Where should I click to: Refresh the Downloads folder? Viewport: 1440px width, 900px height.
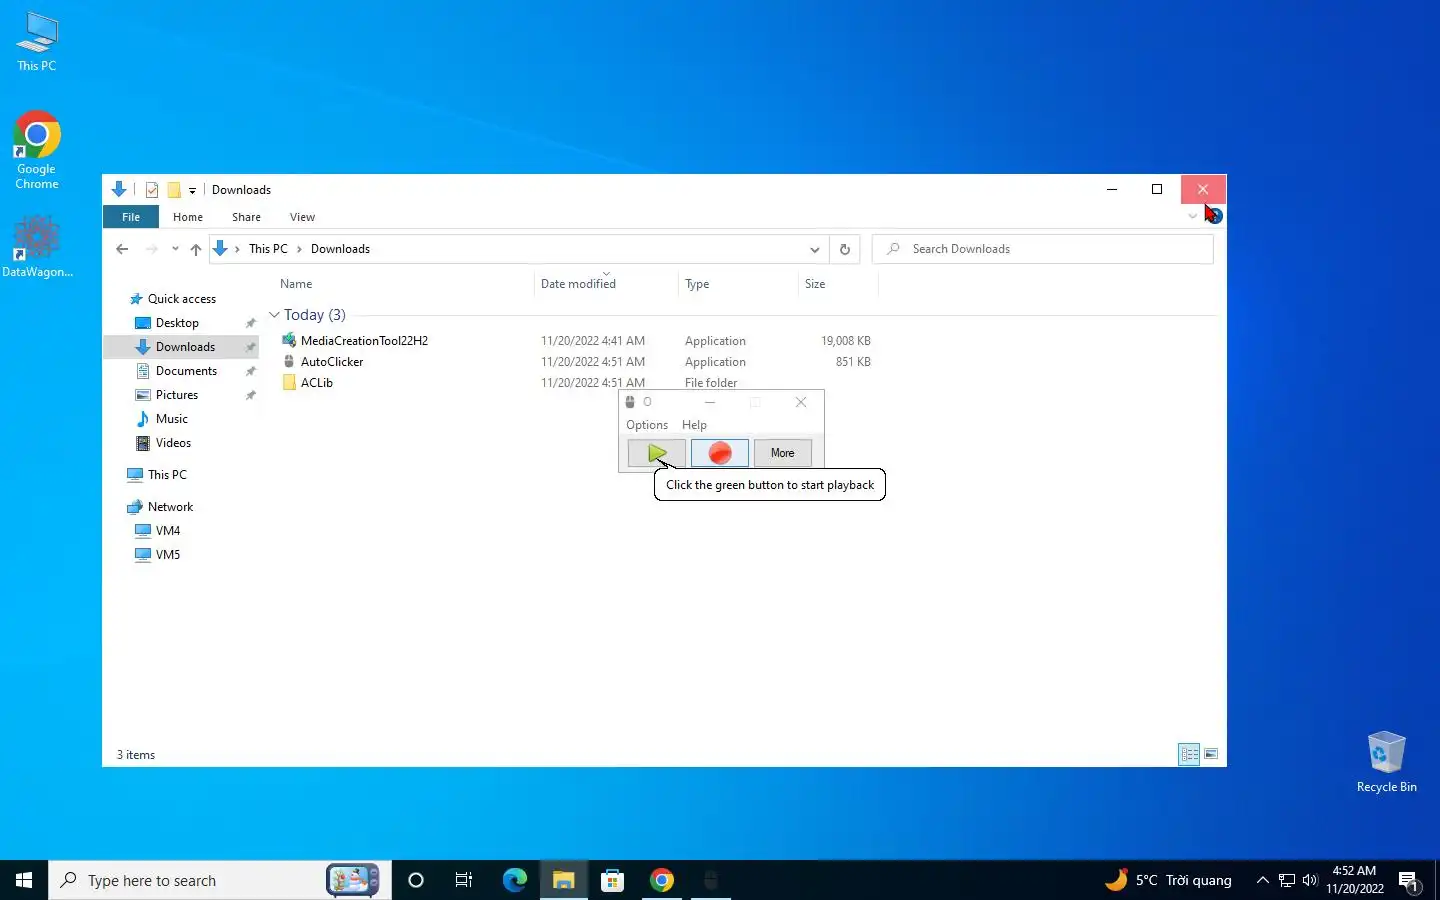tap(845, 249)
